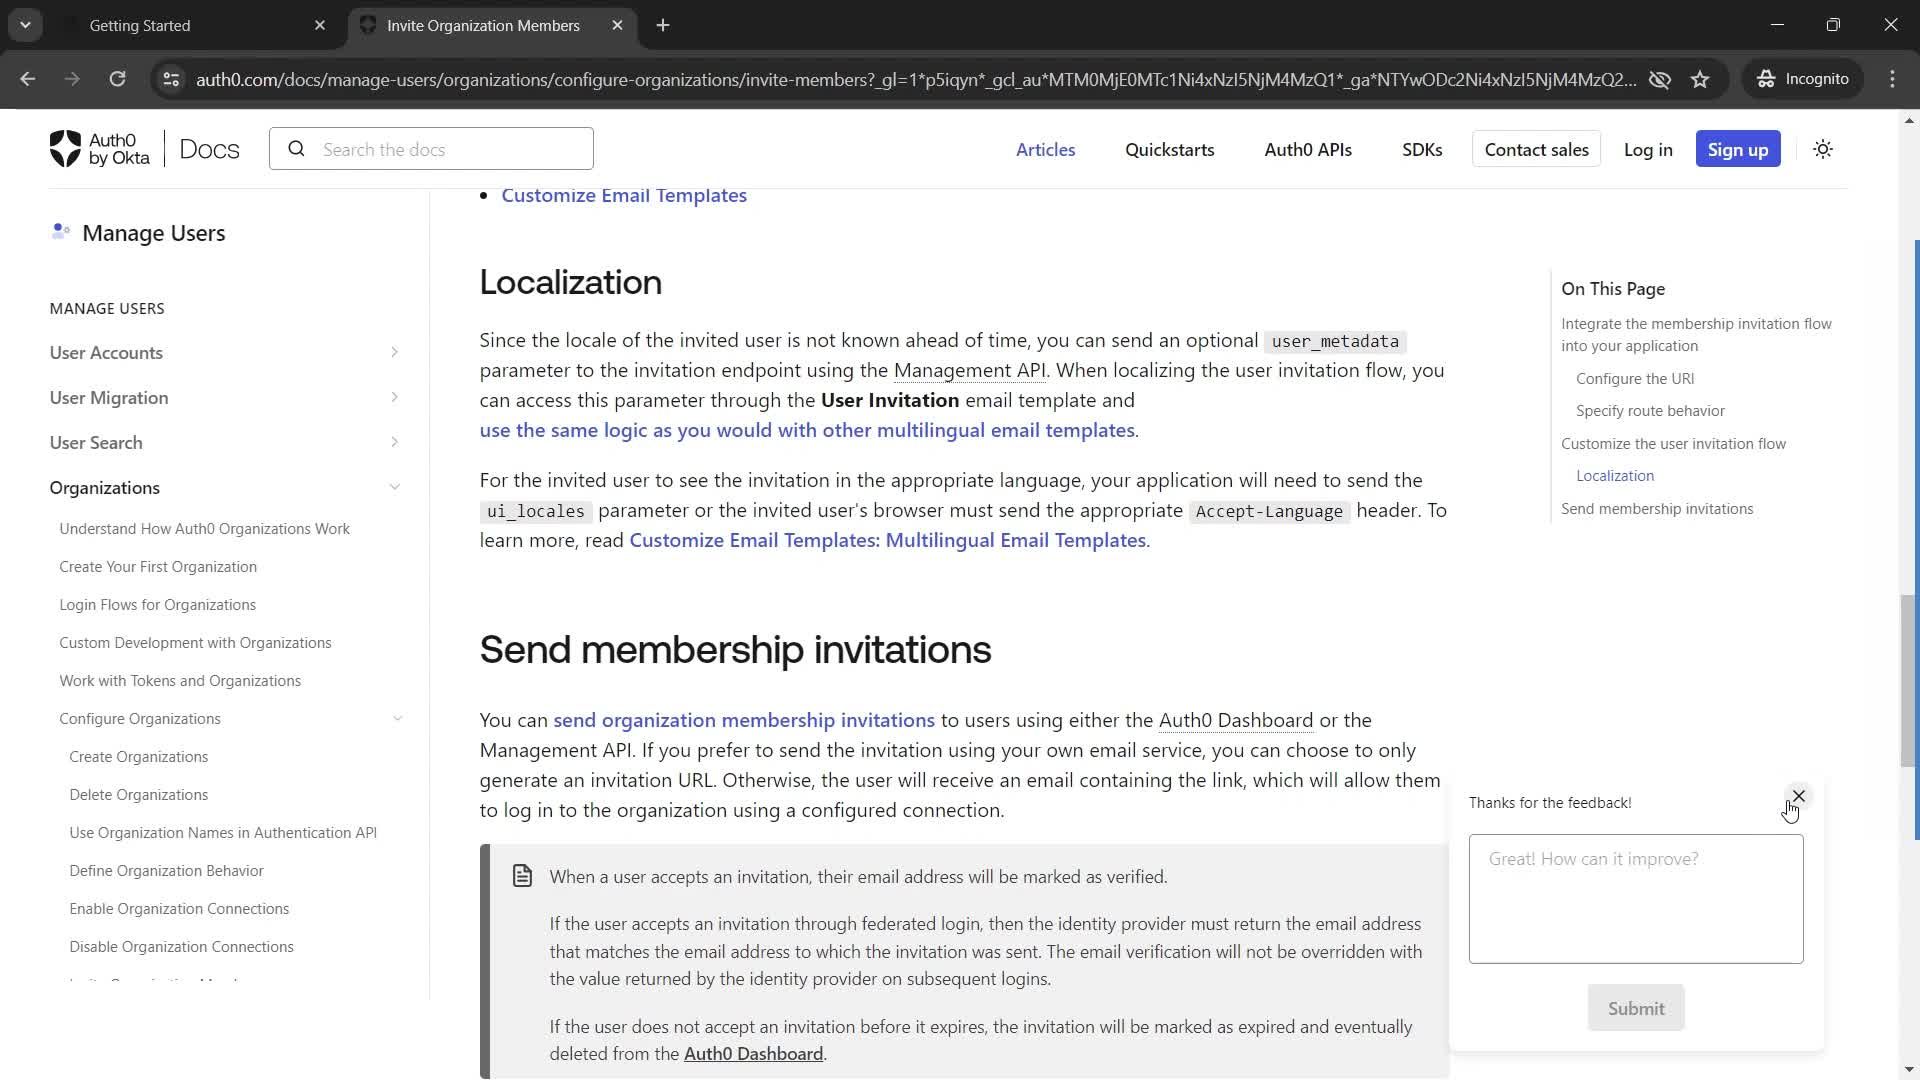Focus the Search the docs field

click(x=431, y=149)
